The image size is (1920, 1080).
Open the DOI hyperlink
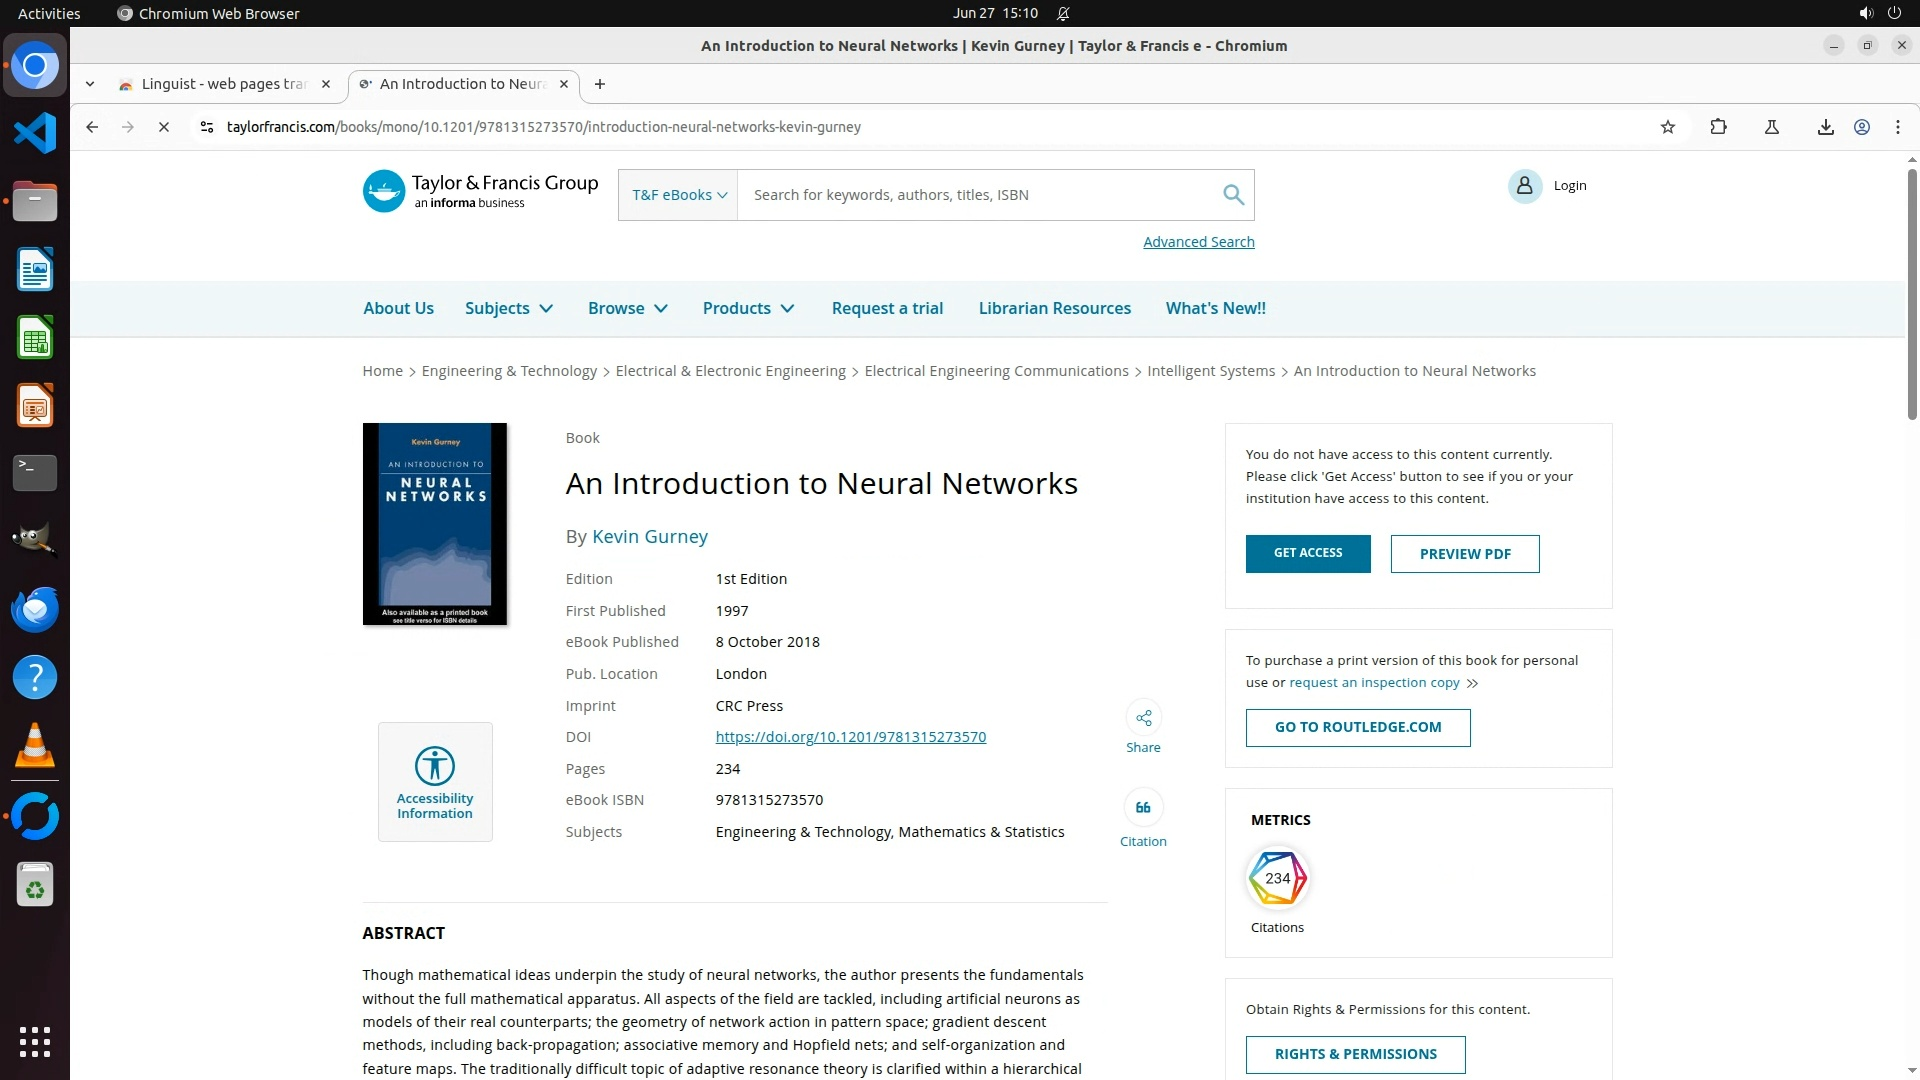(x=850, y=737)
